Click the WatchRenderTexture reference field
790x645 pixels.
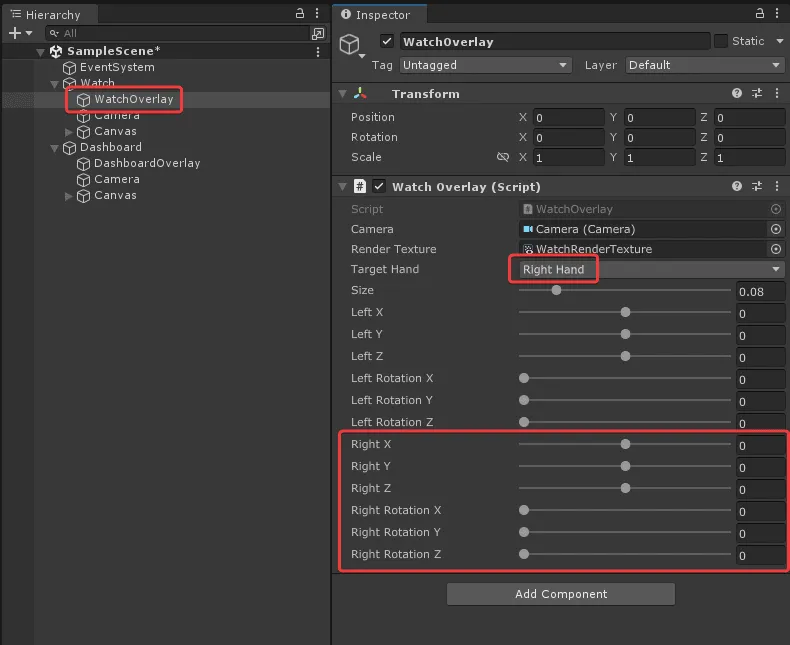coord(642,249)
